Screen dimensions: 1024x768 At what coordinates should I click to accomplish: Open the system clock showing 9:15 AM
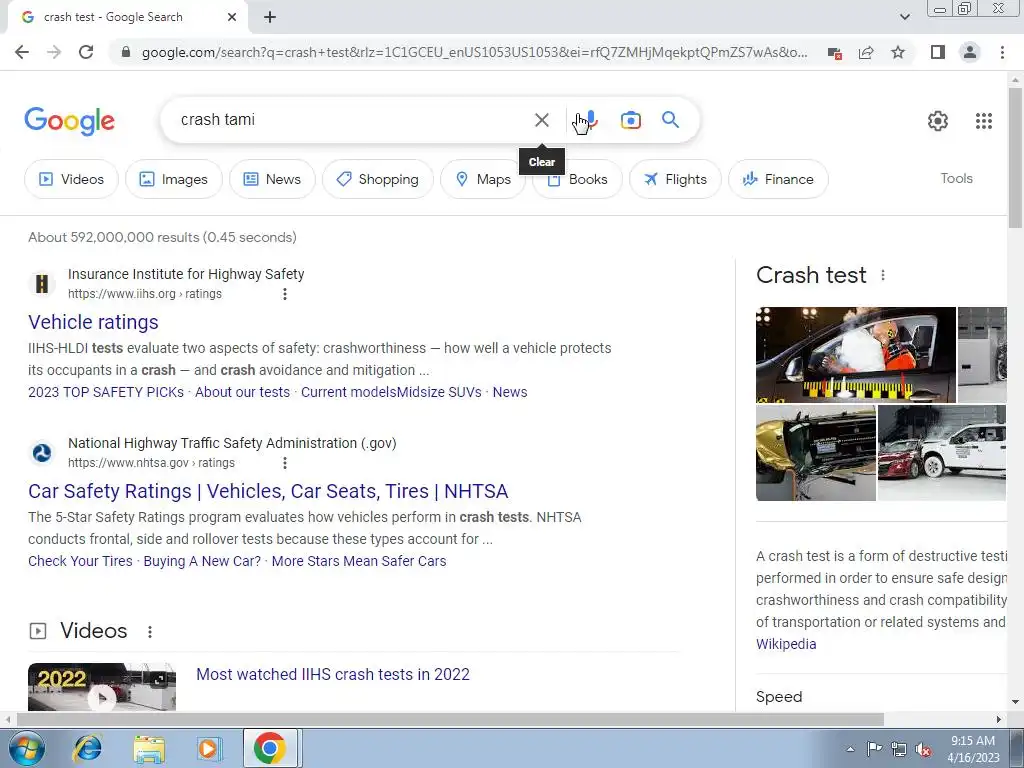973,749
